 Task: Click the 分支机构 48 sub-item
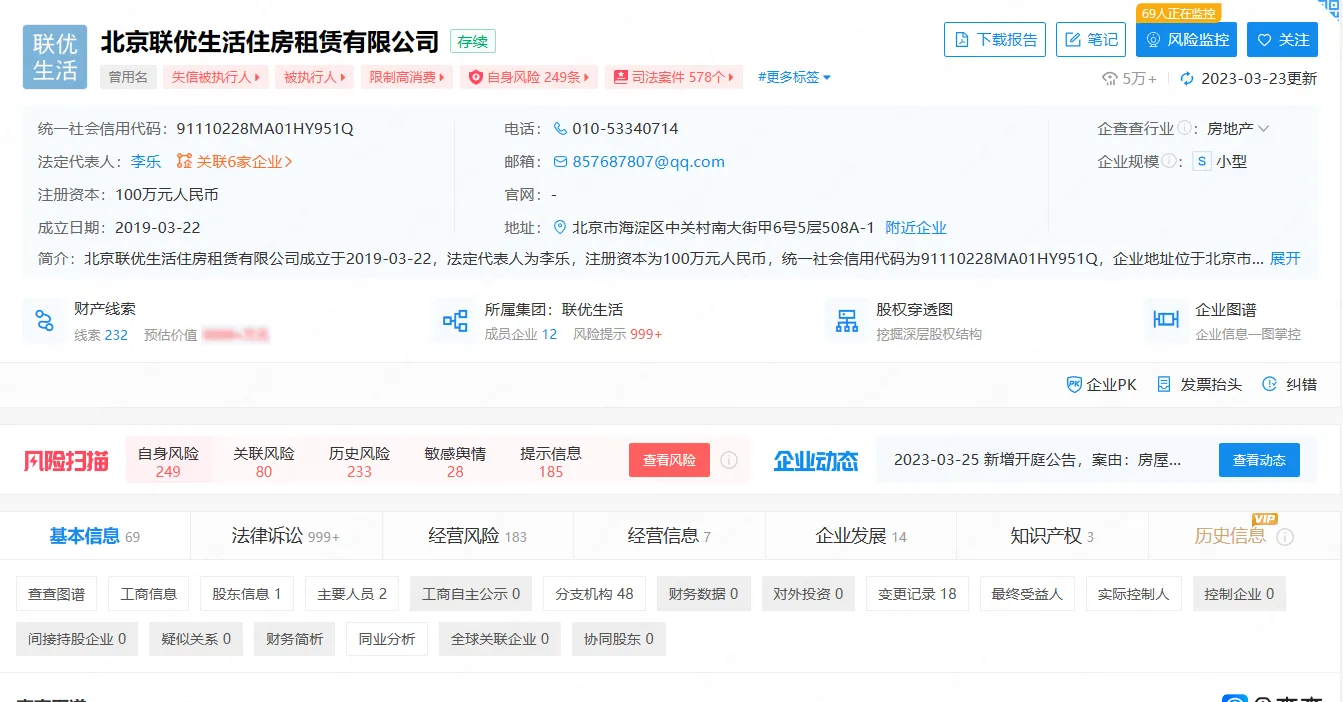coord(594,594)
